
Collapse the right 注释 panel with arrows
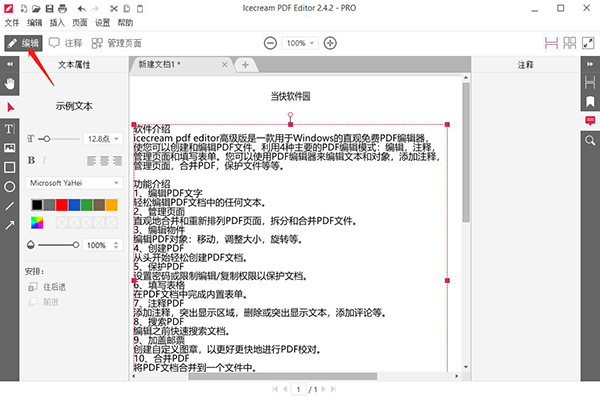click(590, 64)
